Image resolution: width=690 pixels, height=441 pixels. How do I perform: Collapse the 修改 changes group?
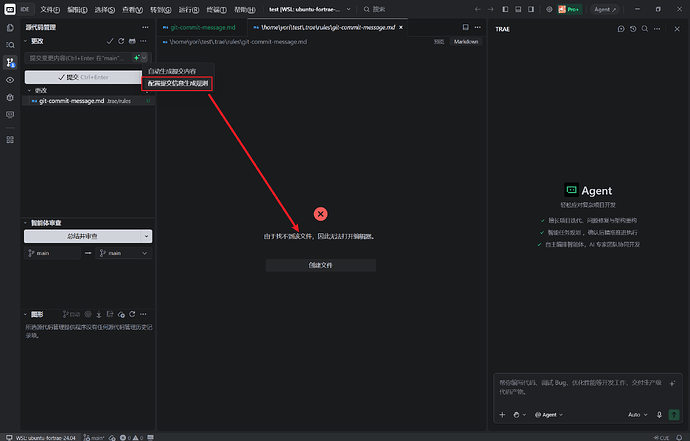click(x=29, y=90)
